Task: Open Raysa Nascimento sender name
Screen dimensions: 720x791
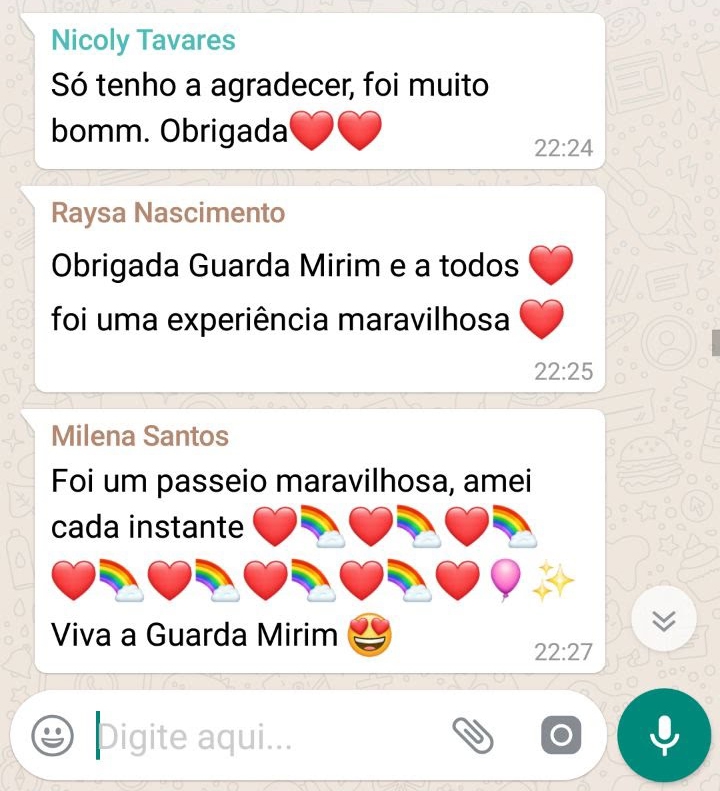Action: pos(168,212)
